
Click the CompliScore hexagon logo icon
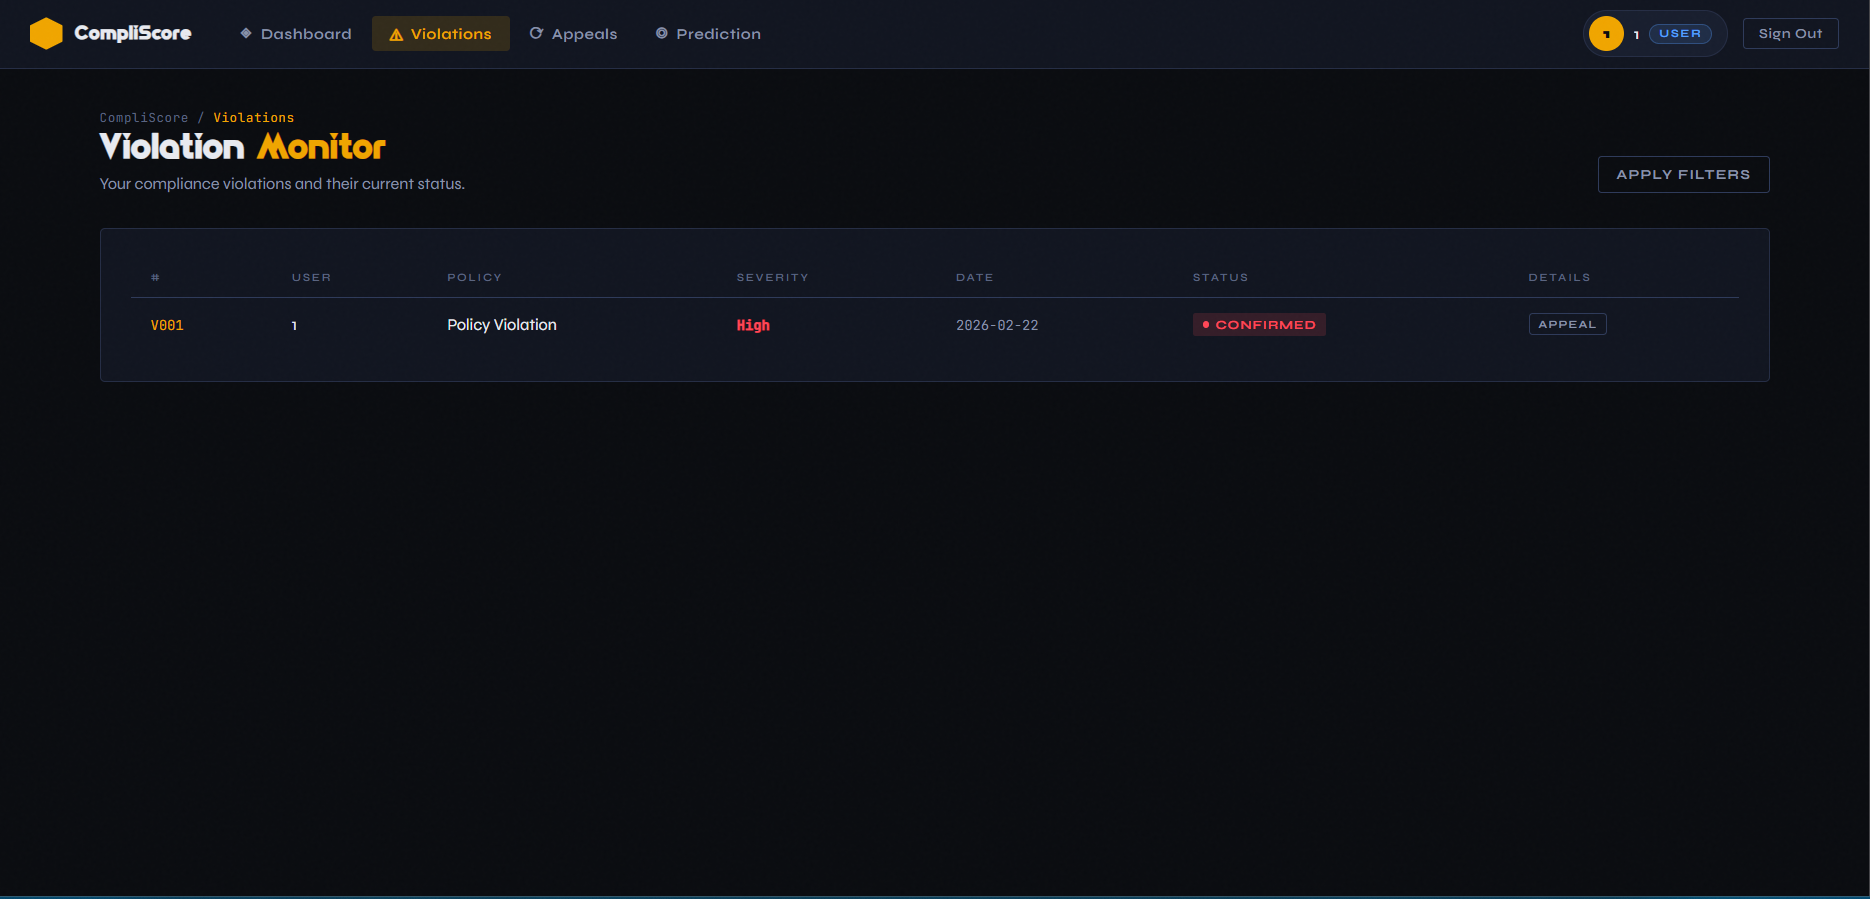tap(46, 34)
